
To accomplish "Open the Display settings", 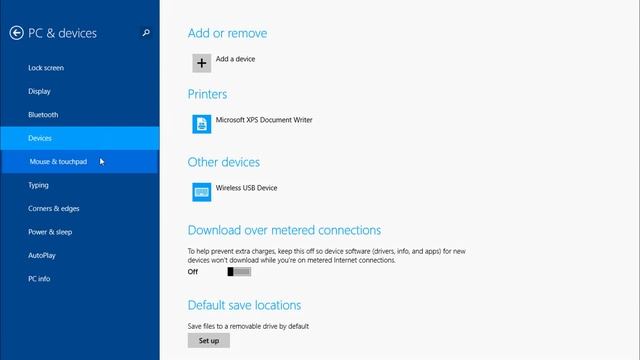I will [80, 91].
